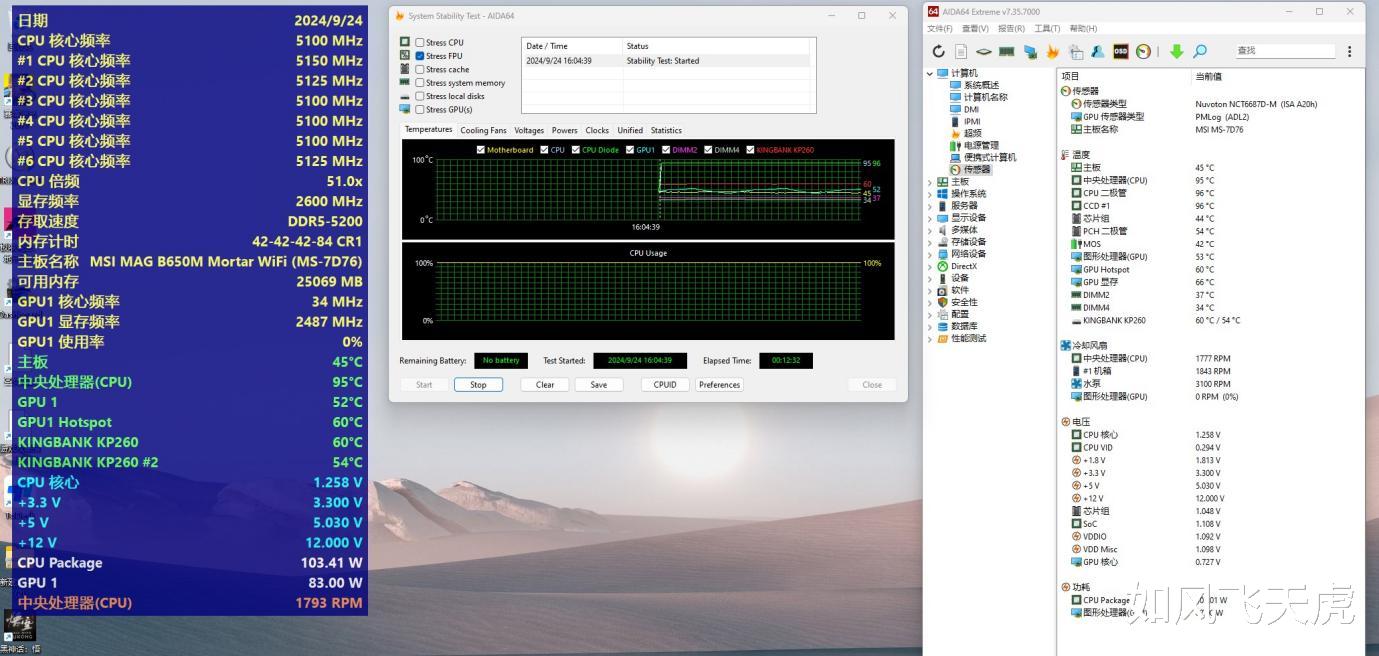Launch System Stability Test via flame toolbar icon
Viewport: 1379px width, 656px height.
pos(1053,51)
